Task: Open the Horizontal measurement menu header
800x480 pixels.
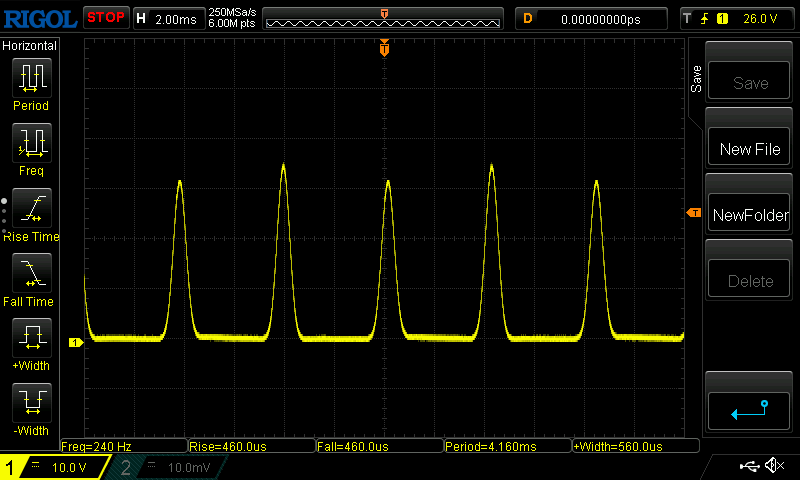Action: click(x=30, y=46)
